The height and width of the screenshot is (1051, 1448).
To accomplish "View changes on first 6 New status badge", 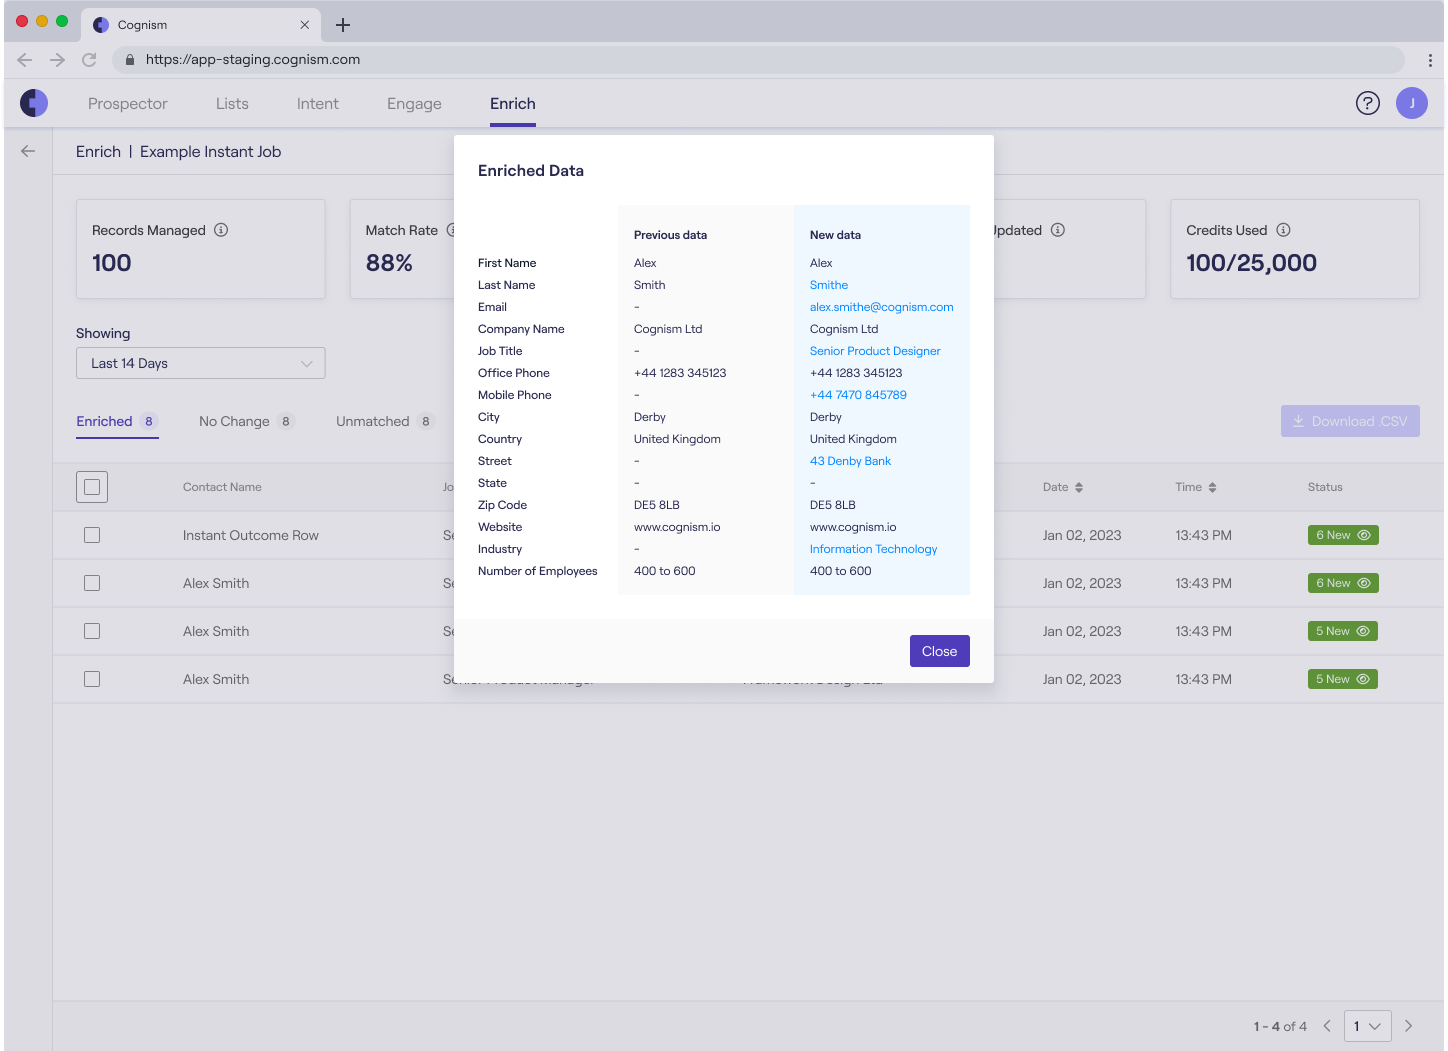I will [x=1342, y=535].
